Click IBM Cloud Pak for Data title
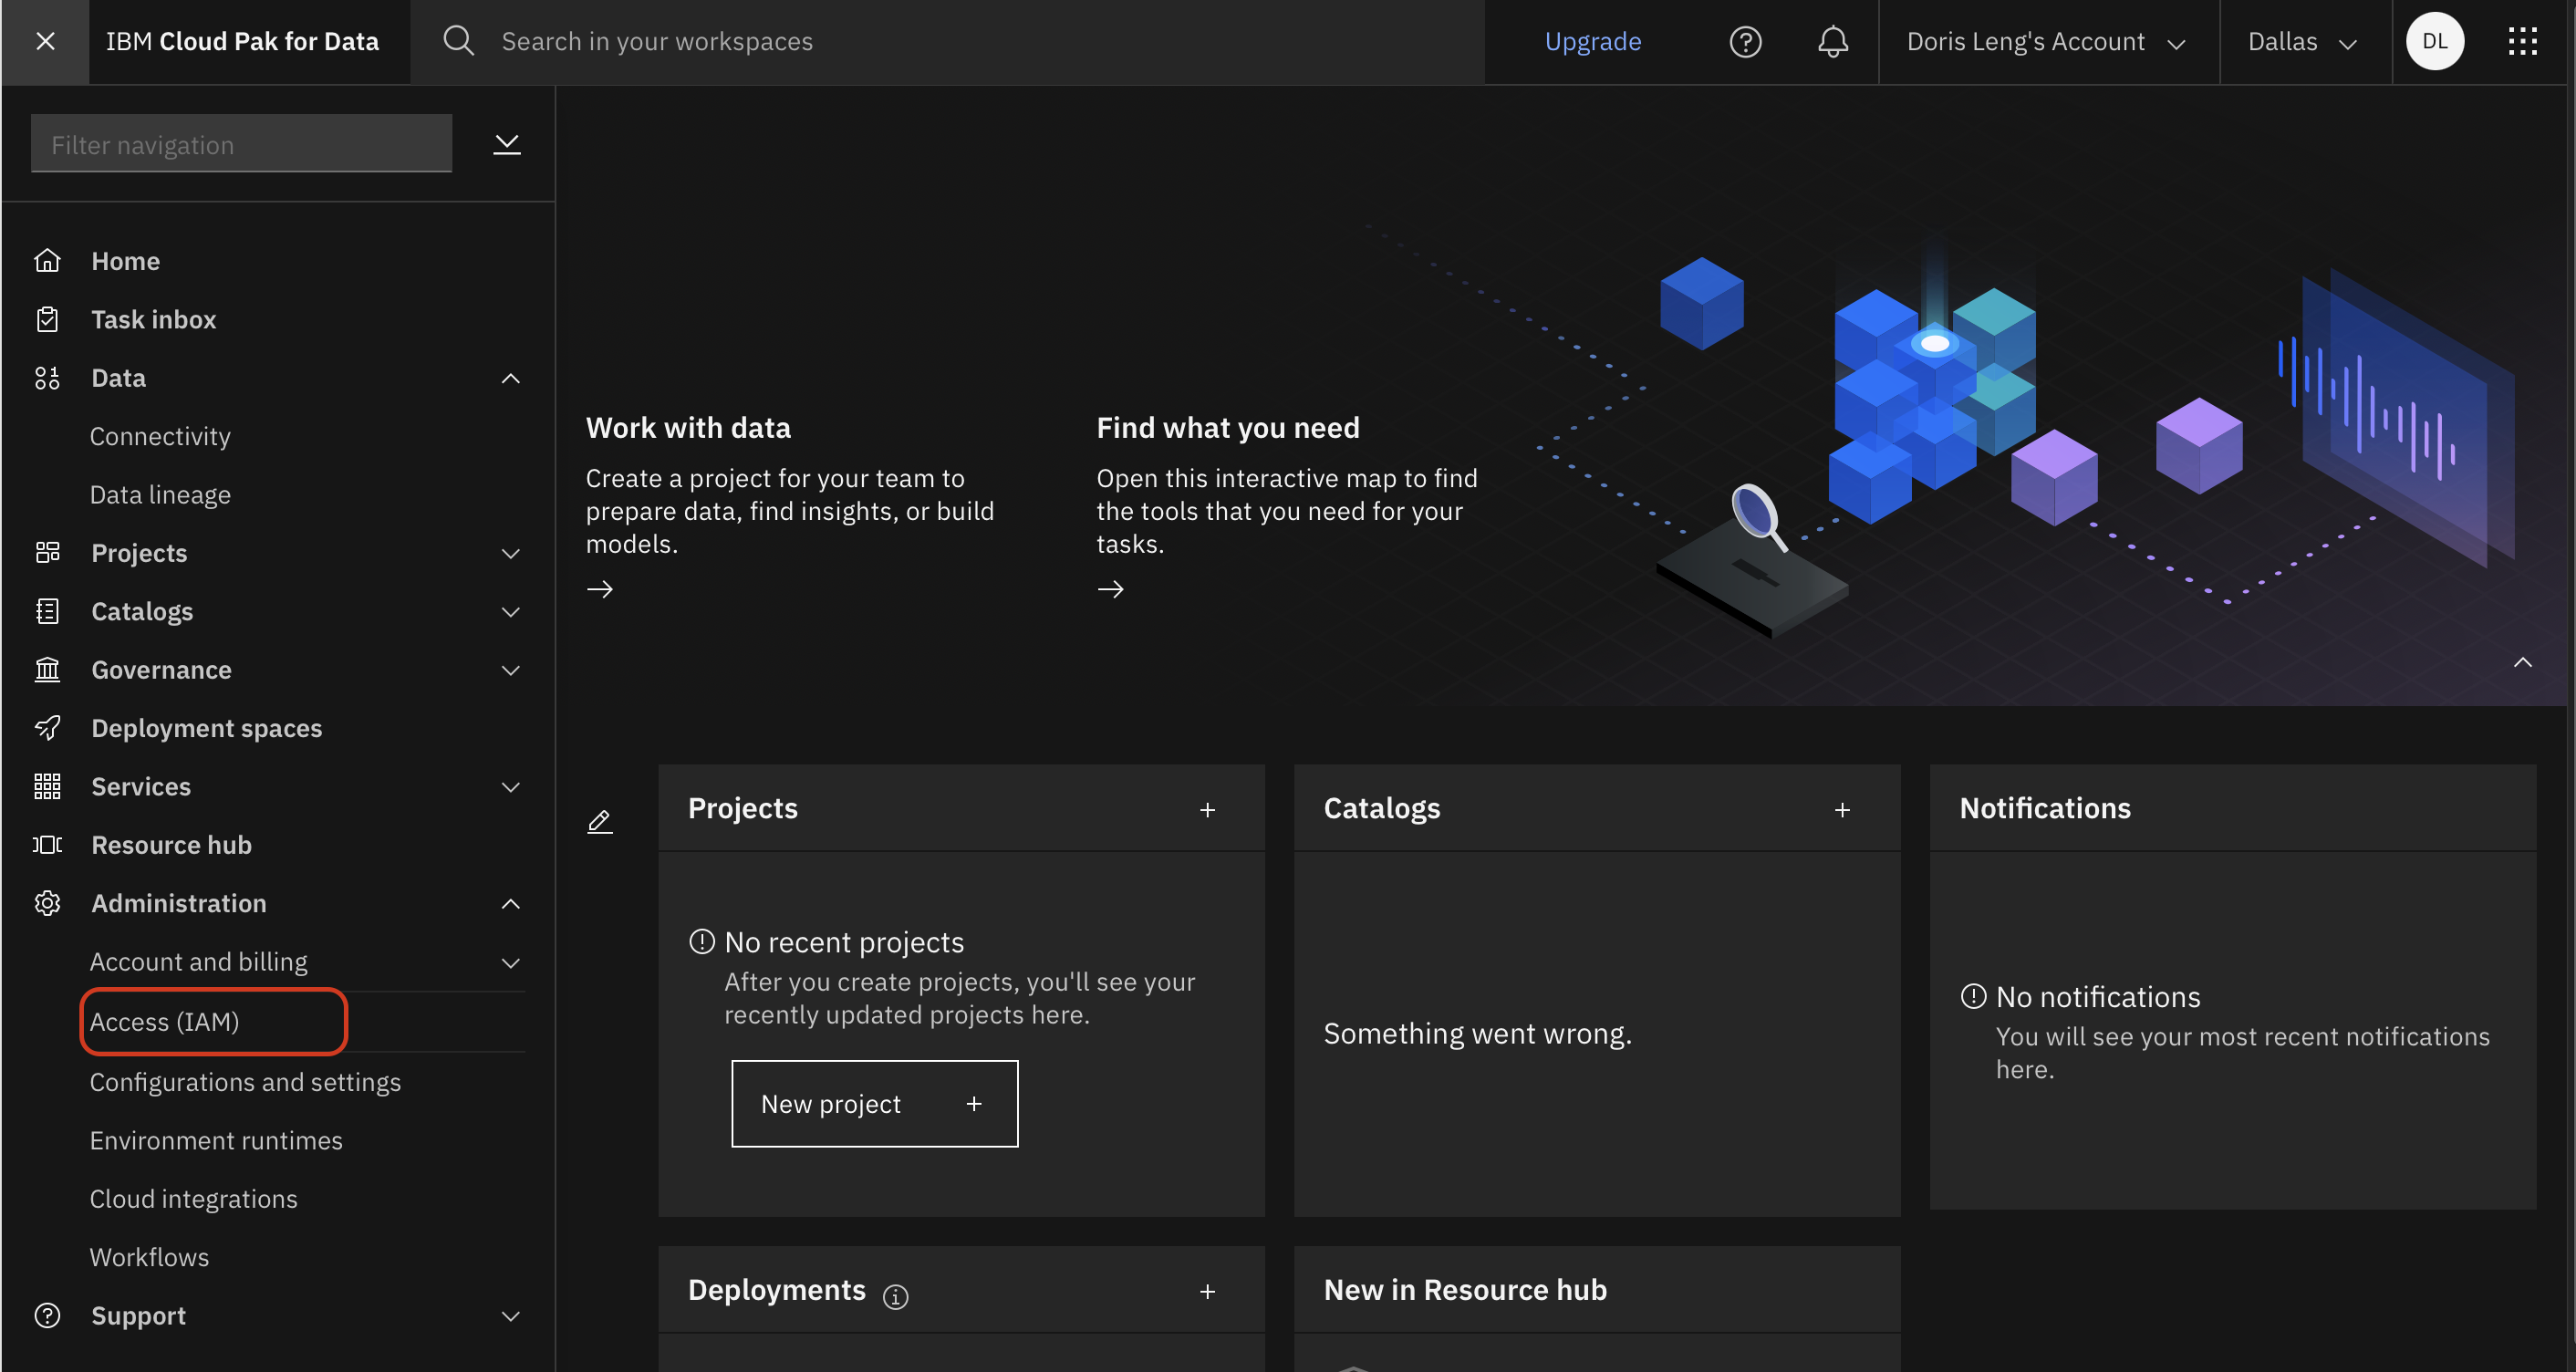The height and width of the screenshot is (1372, 2576). pos(242,41)
